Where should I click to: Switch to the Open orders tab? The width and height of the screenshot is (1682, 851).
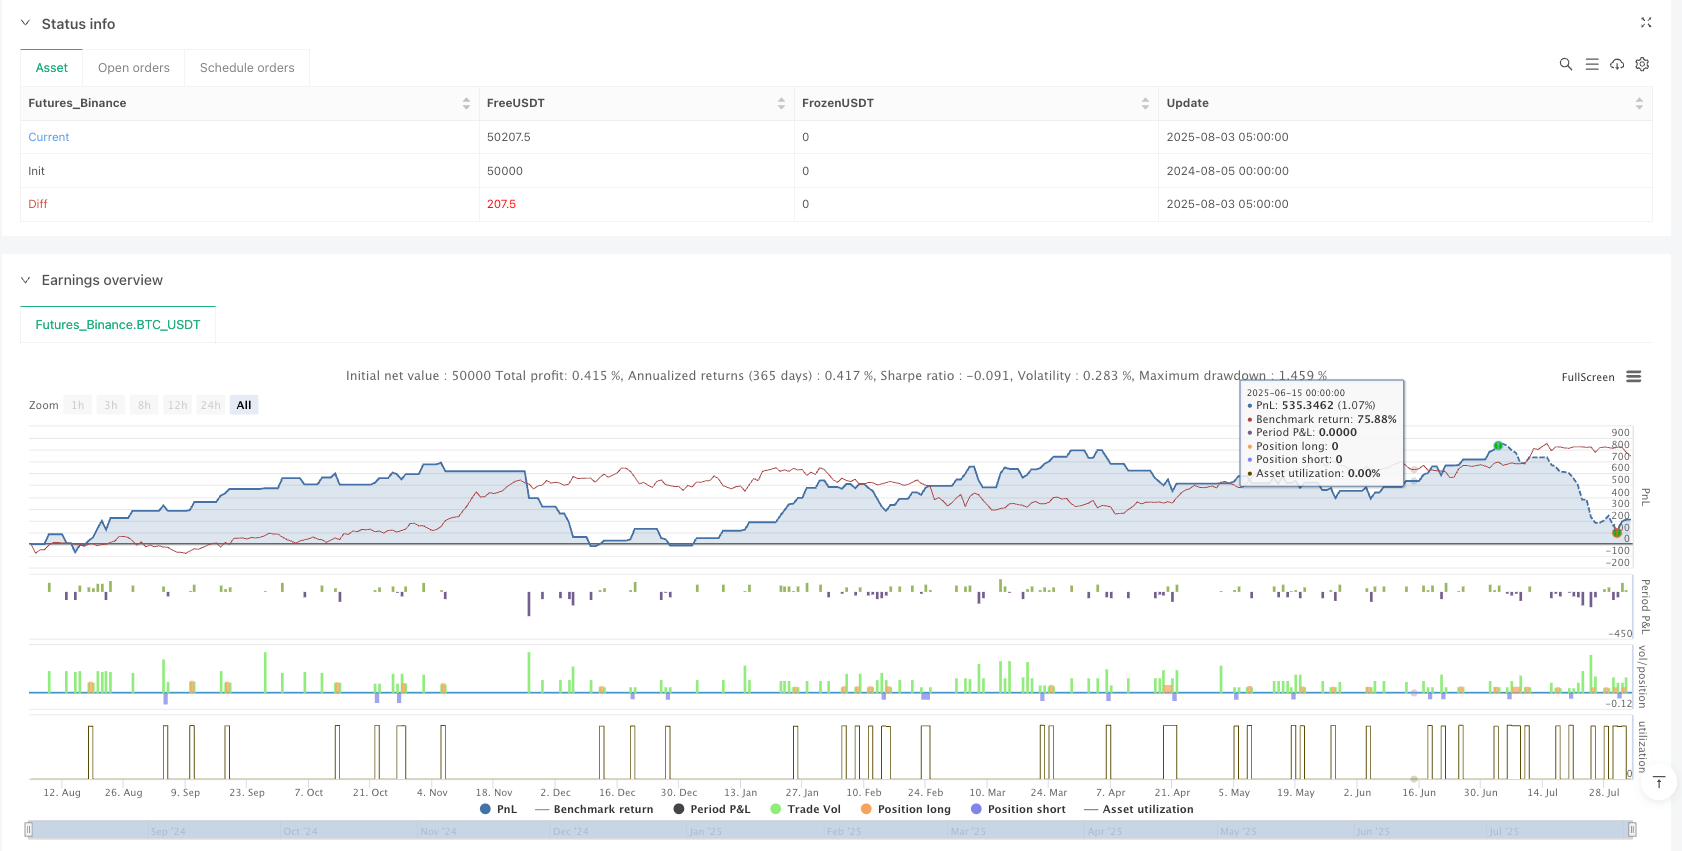pyautogui.click(x=134, y=68)
